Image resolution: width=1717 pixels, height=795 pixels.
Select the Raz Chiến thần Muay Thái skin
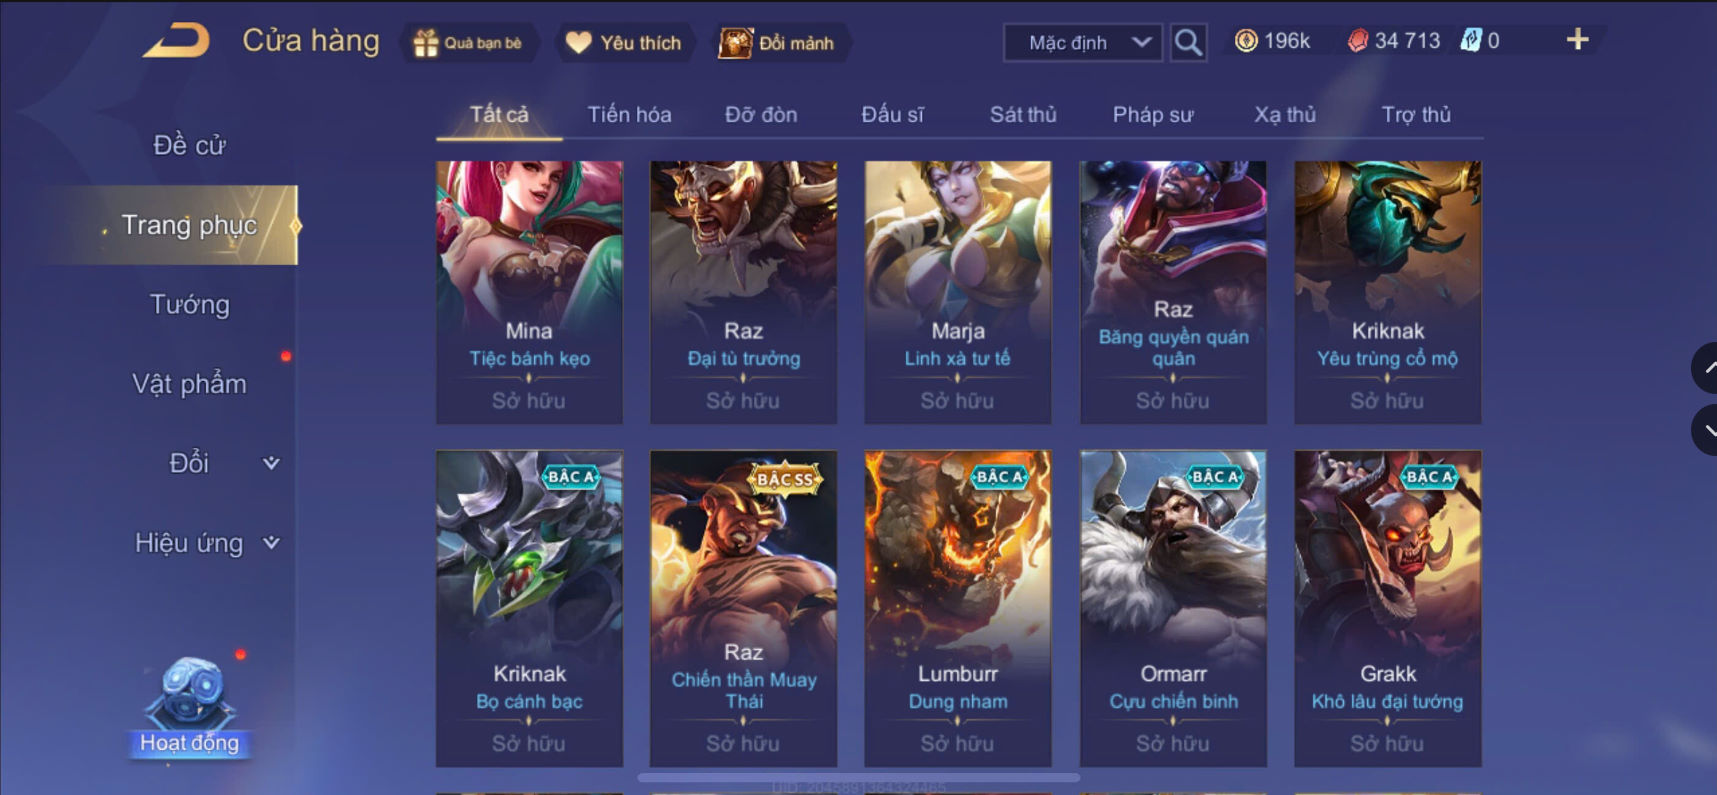[x=744, y=608]
